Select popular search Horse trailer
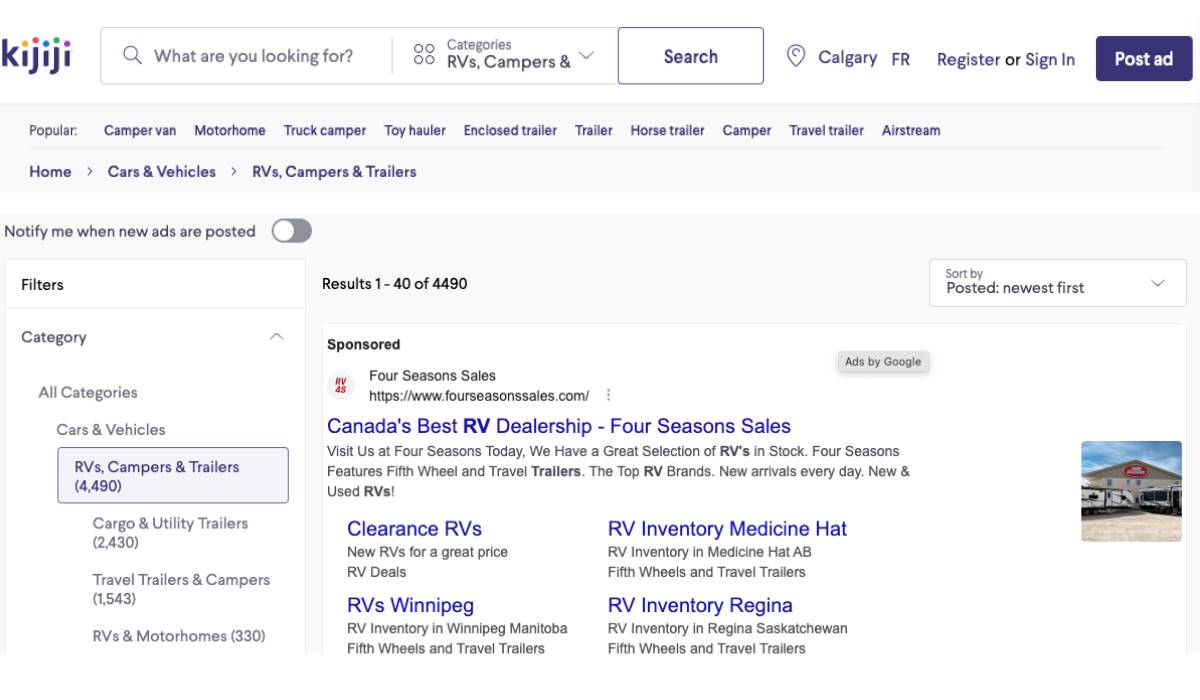The width and height of the screenshot is (1200, 700). tap(667, 130)
